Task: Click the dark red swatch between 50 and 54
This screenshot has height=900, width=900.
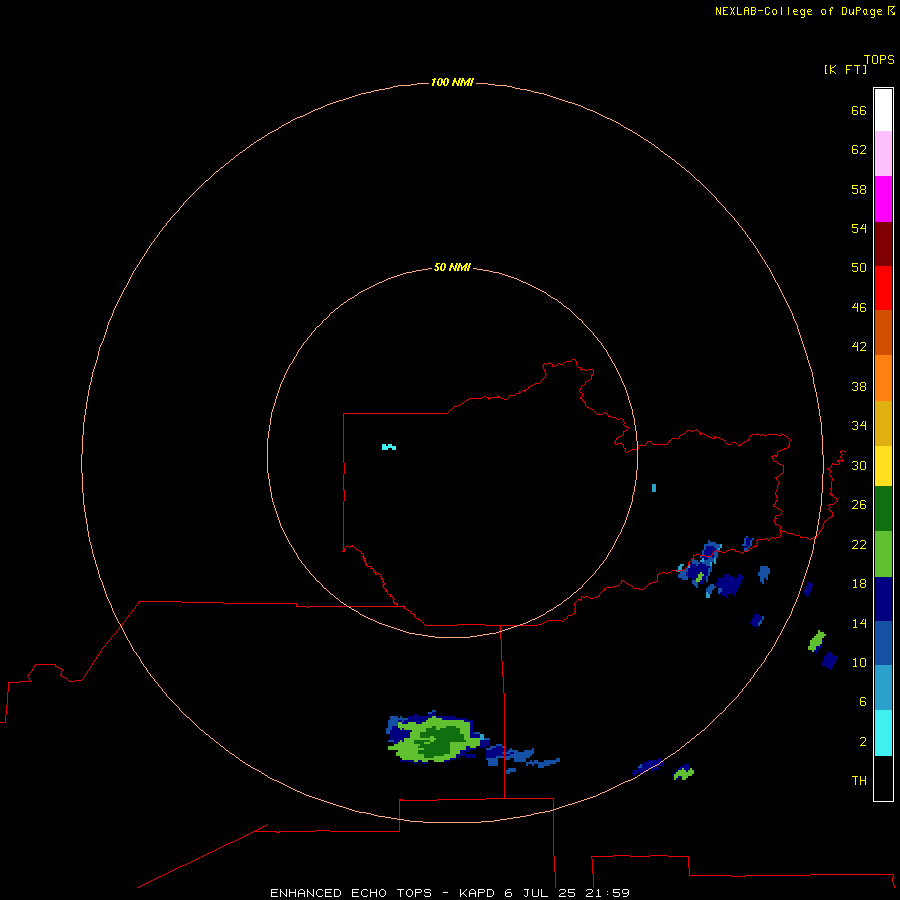Action: coord(883,243)
